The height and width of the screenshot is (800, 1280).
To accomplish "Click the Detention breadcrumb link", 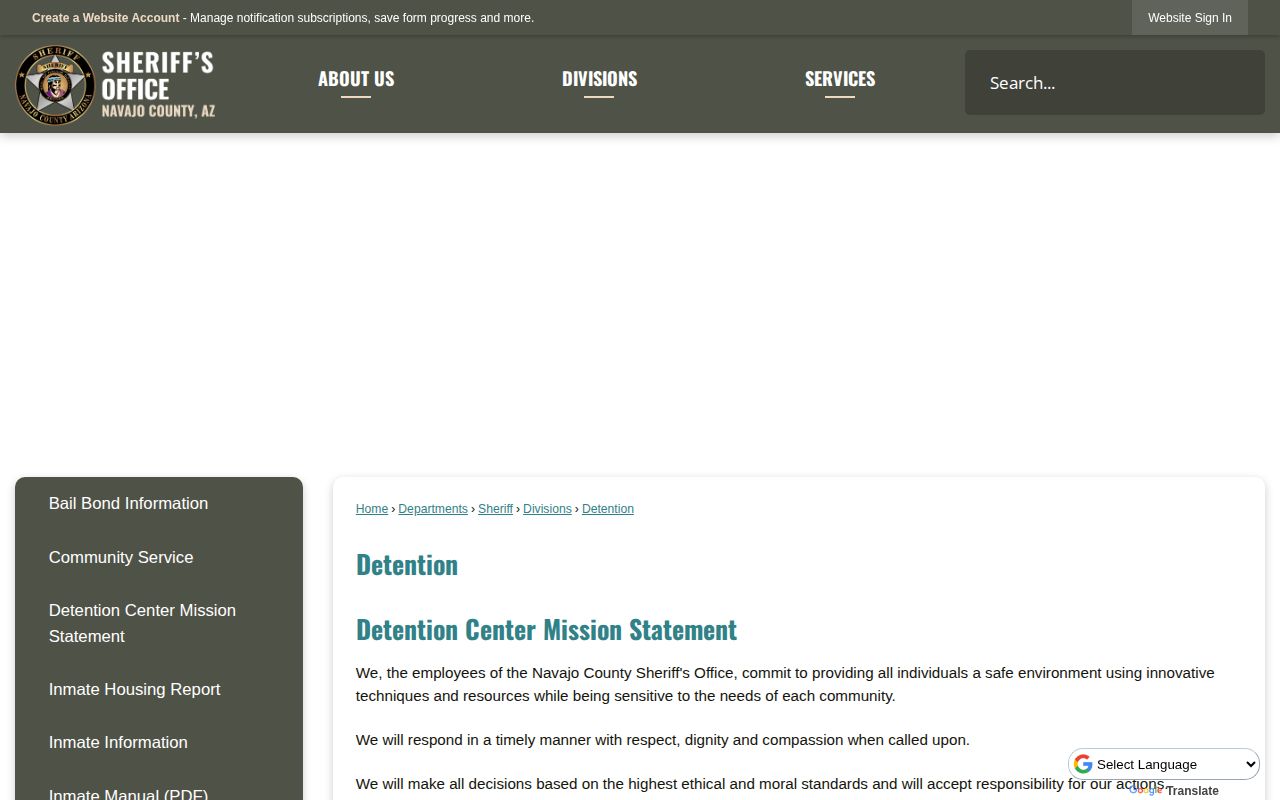I will pos(608,509).
